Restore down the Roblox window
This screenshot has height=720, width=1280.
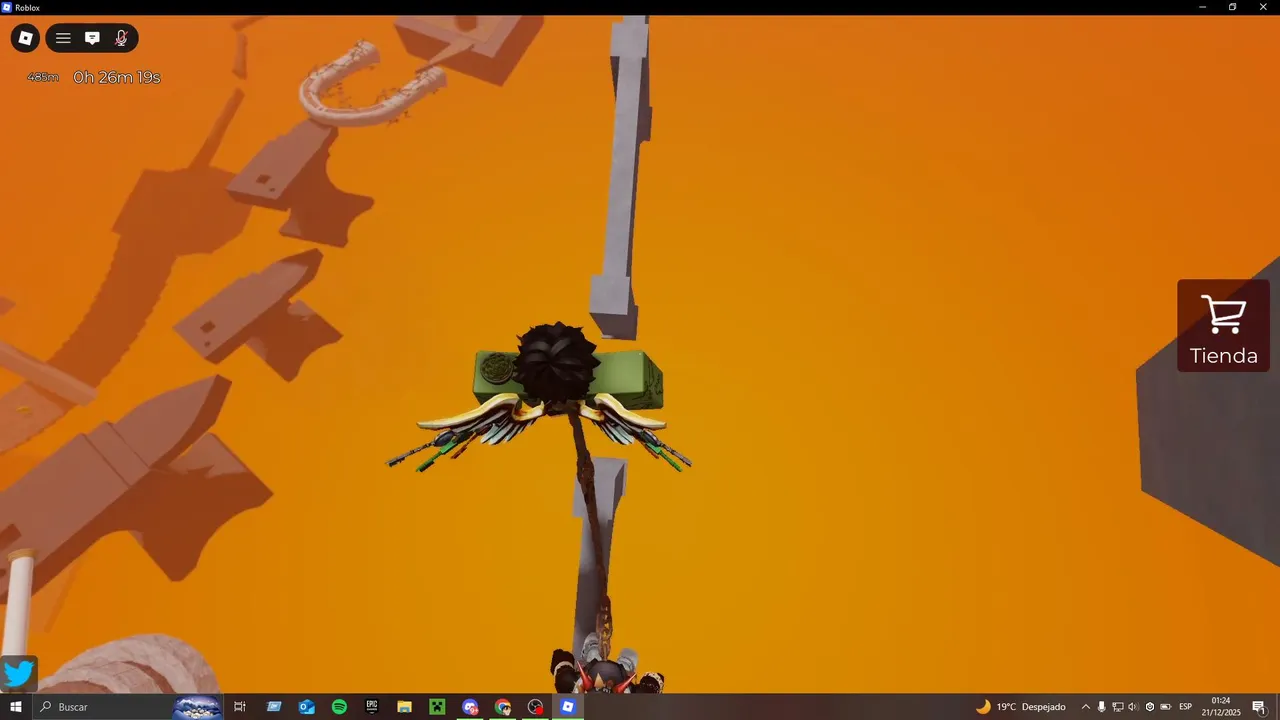(x=1232, y=7)
